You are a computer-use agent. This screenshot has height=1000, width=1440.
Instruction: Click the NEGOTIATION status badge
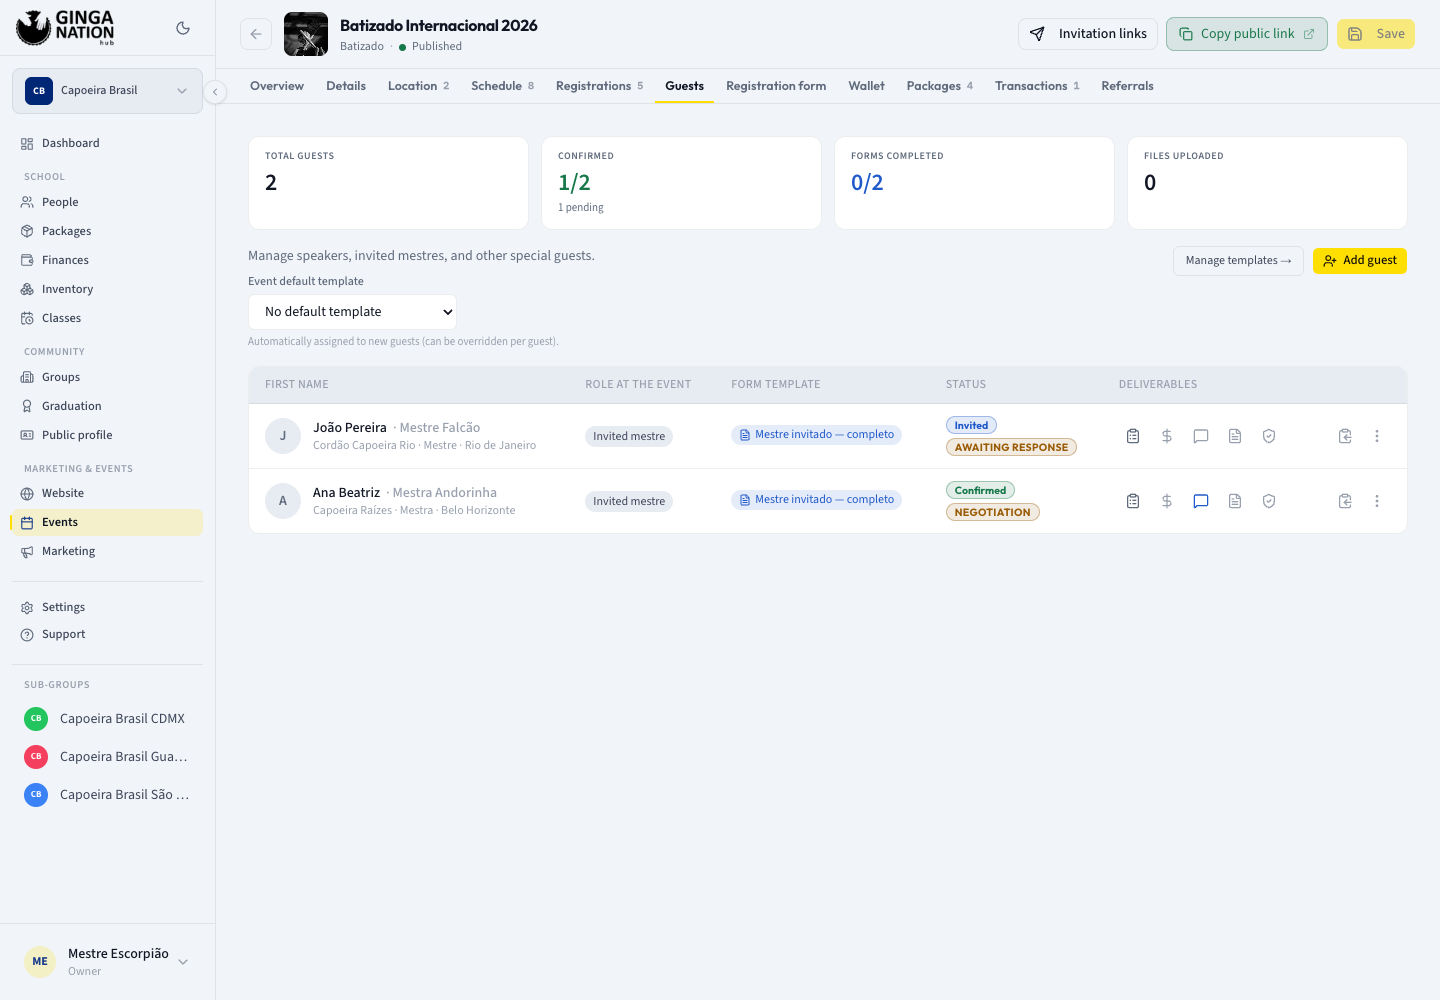click(x=993, y=512)
